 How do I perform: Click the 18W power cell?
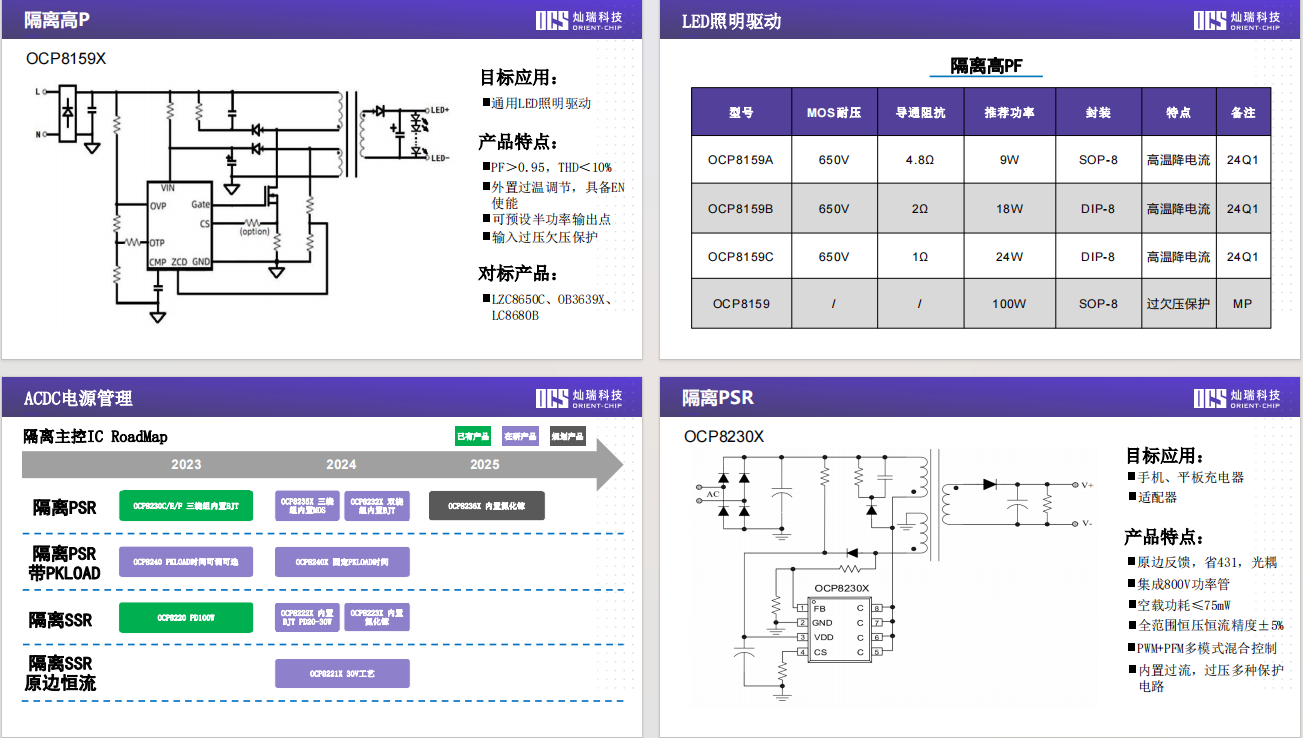tap(1009, 208)
